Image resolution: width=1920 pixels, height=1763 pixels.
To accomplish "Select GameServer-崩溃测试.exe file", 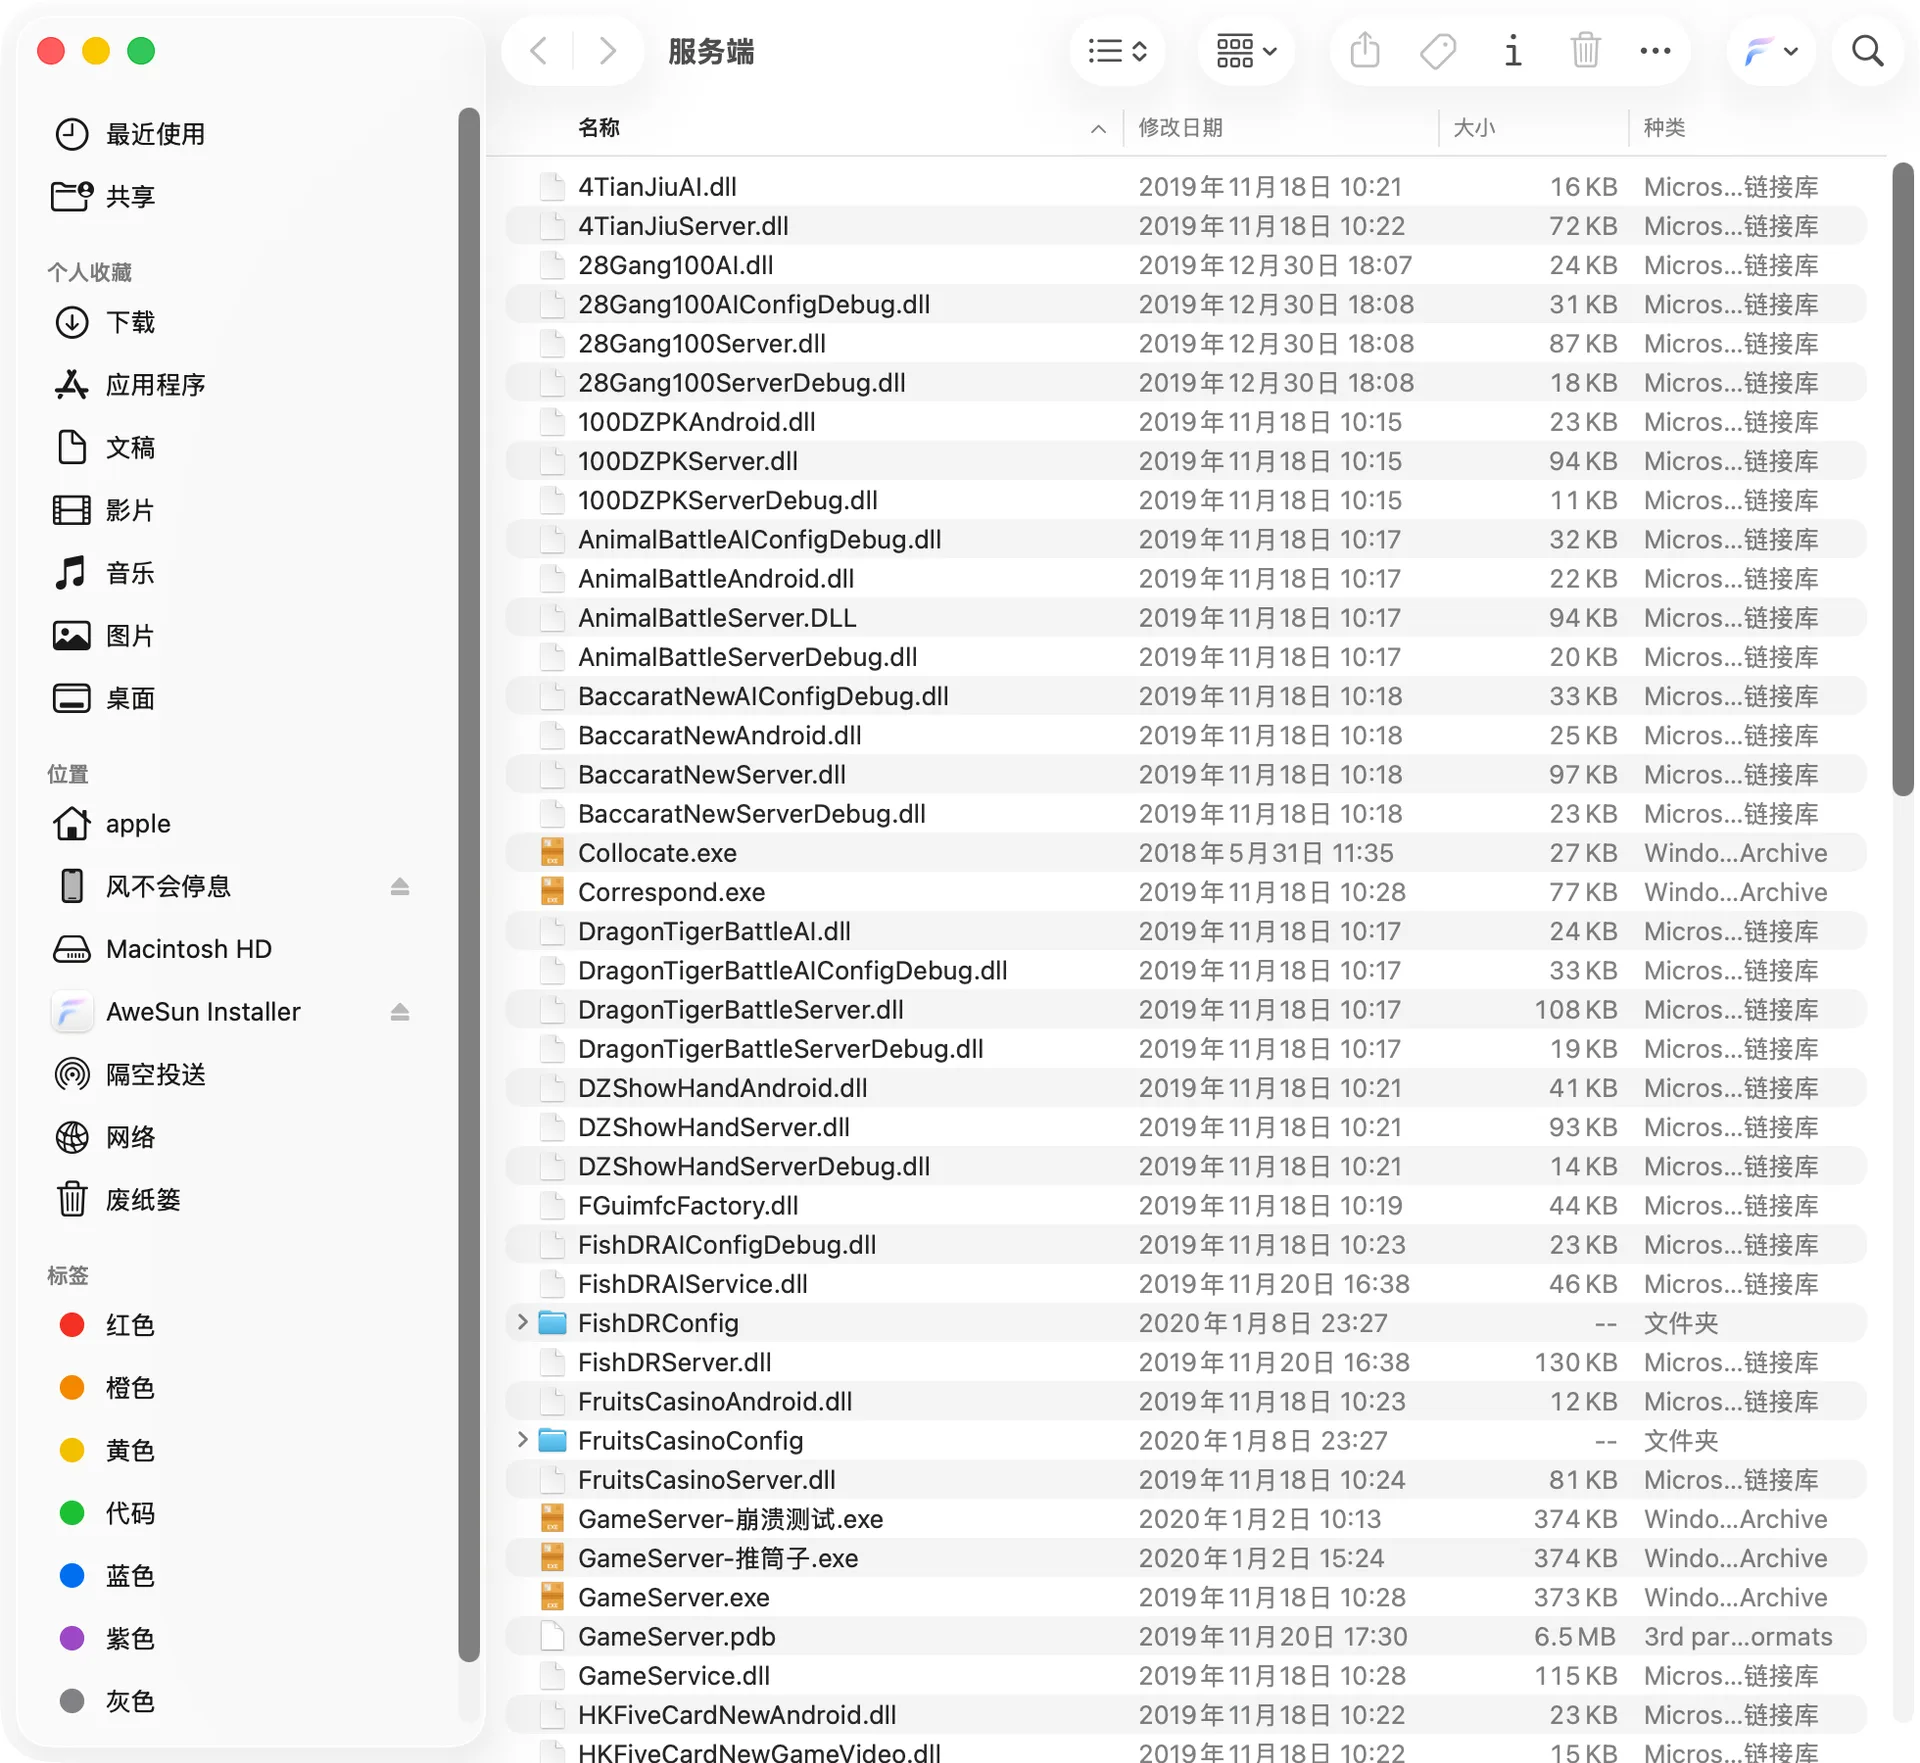I will (x=1185, y=1519).
